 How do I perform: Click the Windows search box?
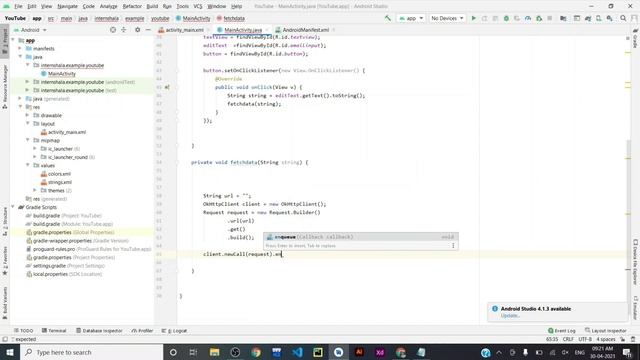click(91, 352)
